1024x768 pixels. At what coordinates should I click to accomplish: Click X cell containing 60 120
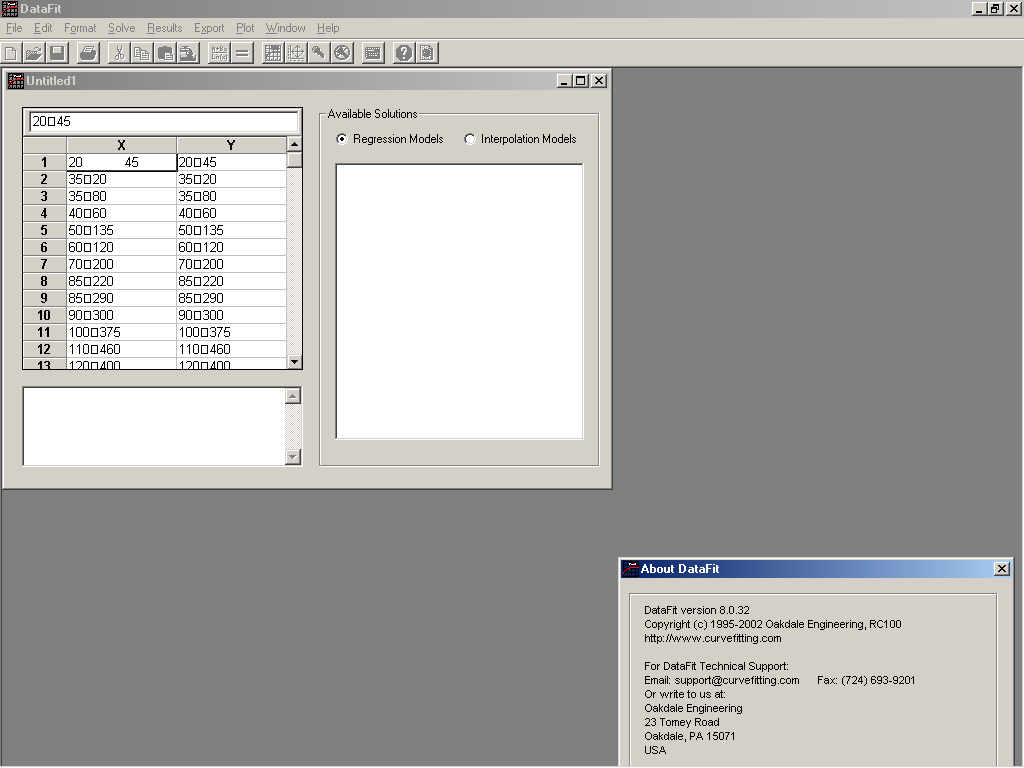pyautogui.click(x=121, y=247)
